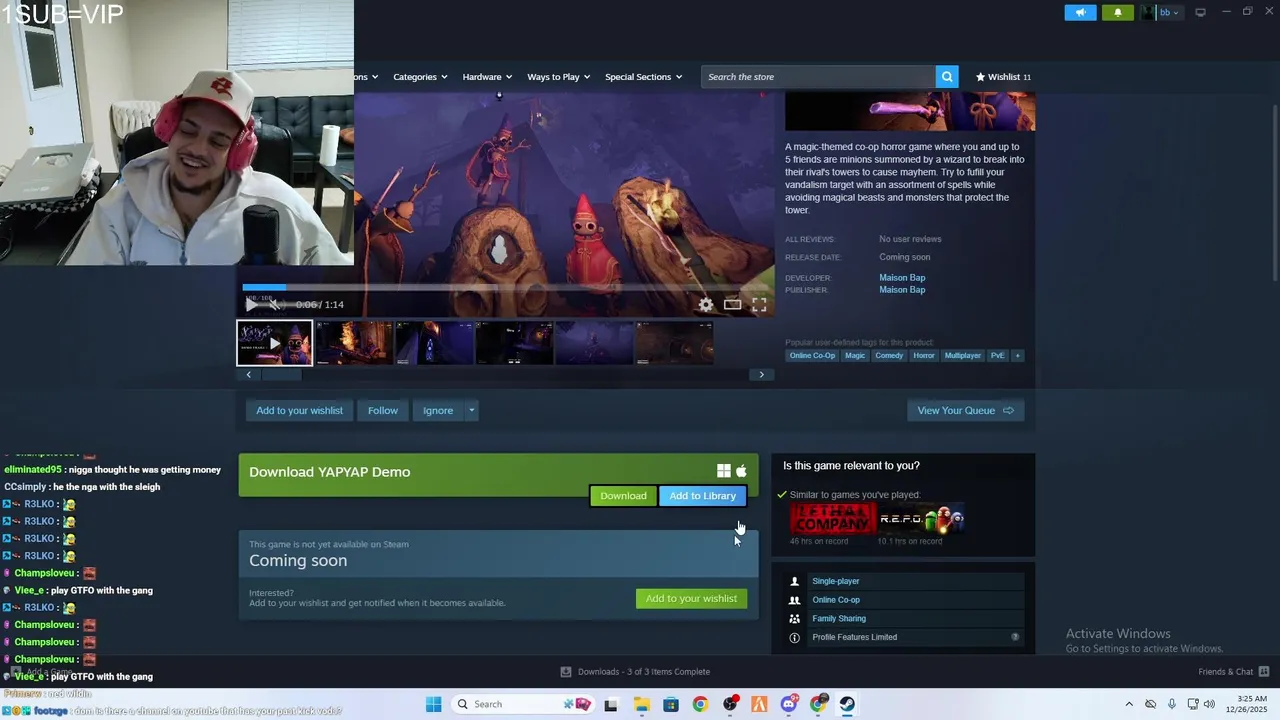This screenshot has width=1280, height=720.
Task: Expand the Special Sections menu
Action: pyautogui.click(x=643, y=77)
